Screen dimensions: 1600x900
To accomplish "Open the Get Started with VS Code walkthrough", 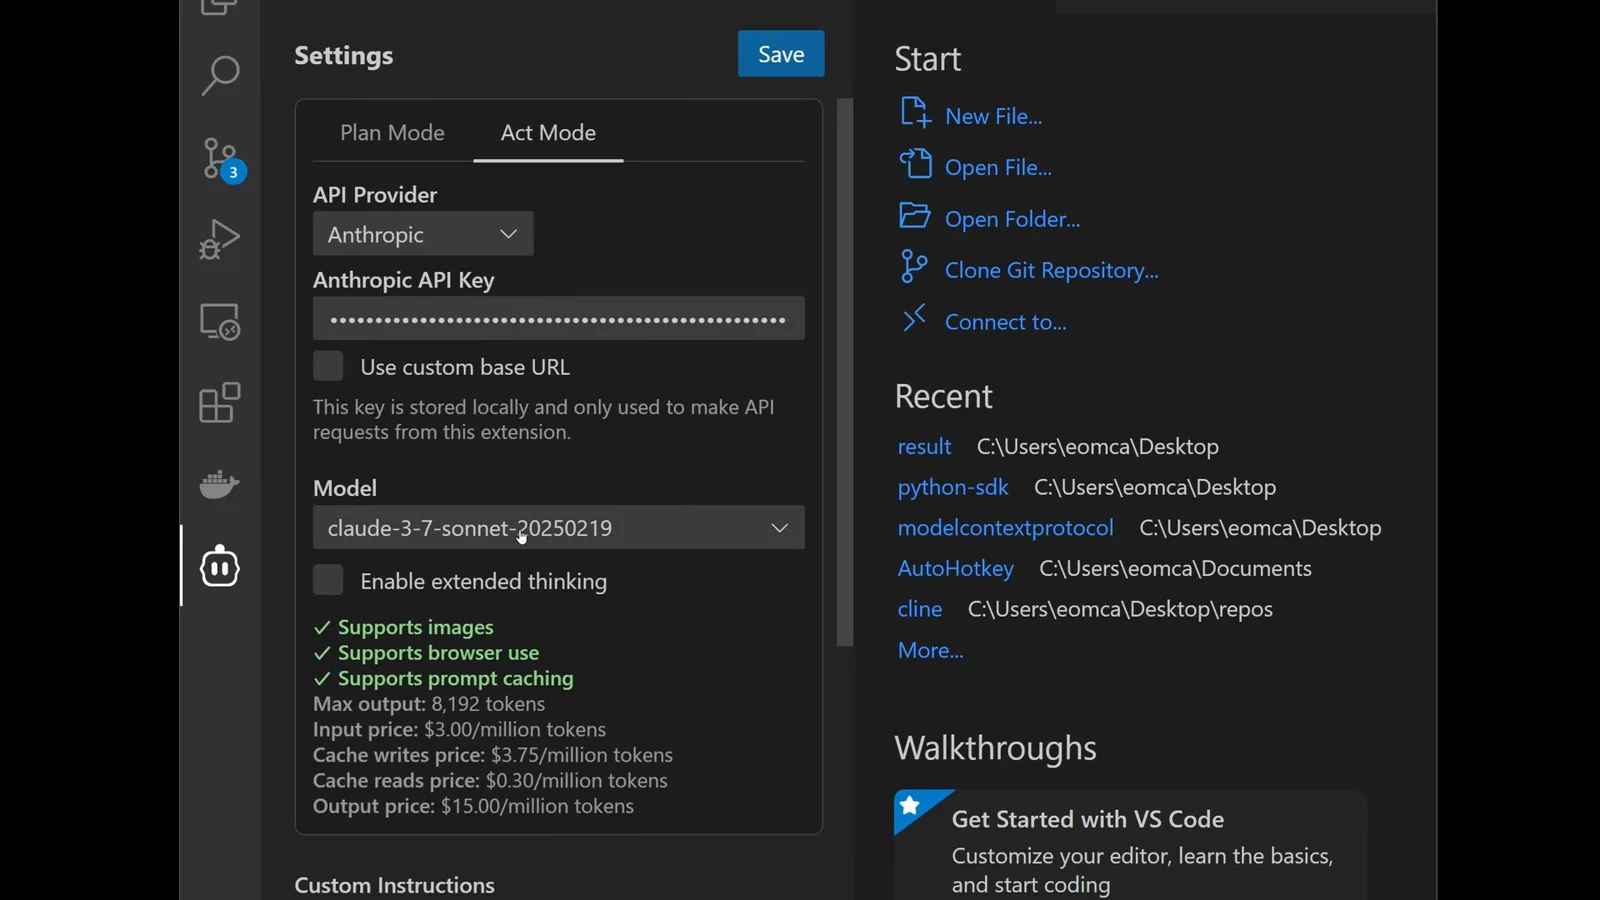I will tap(1130, 845).
